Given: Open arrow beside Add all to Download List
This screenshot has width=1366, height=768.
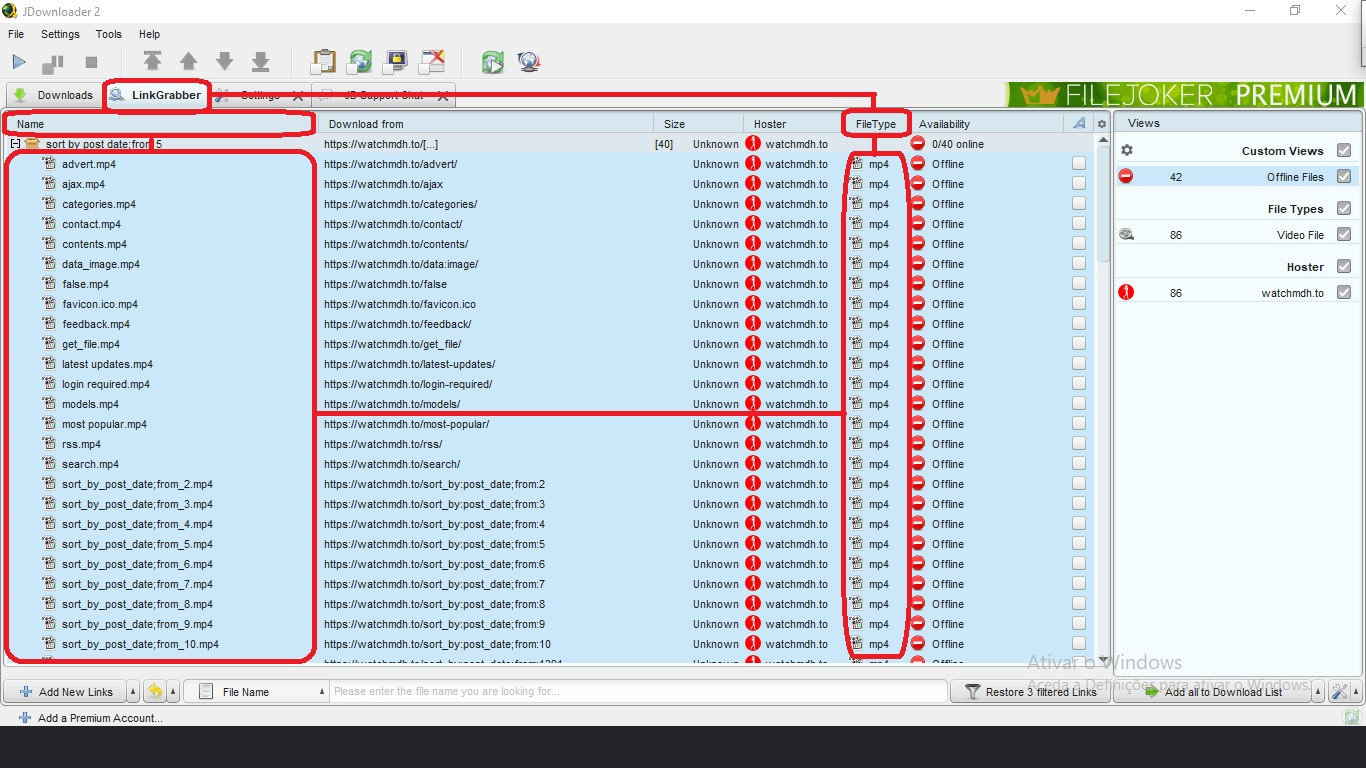Looking at the screenshot, I should [x=1317, y=691].
